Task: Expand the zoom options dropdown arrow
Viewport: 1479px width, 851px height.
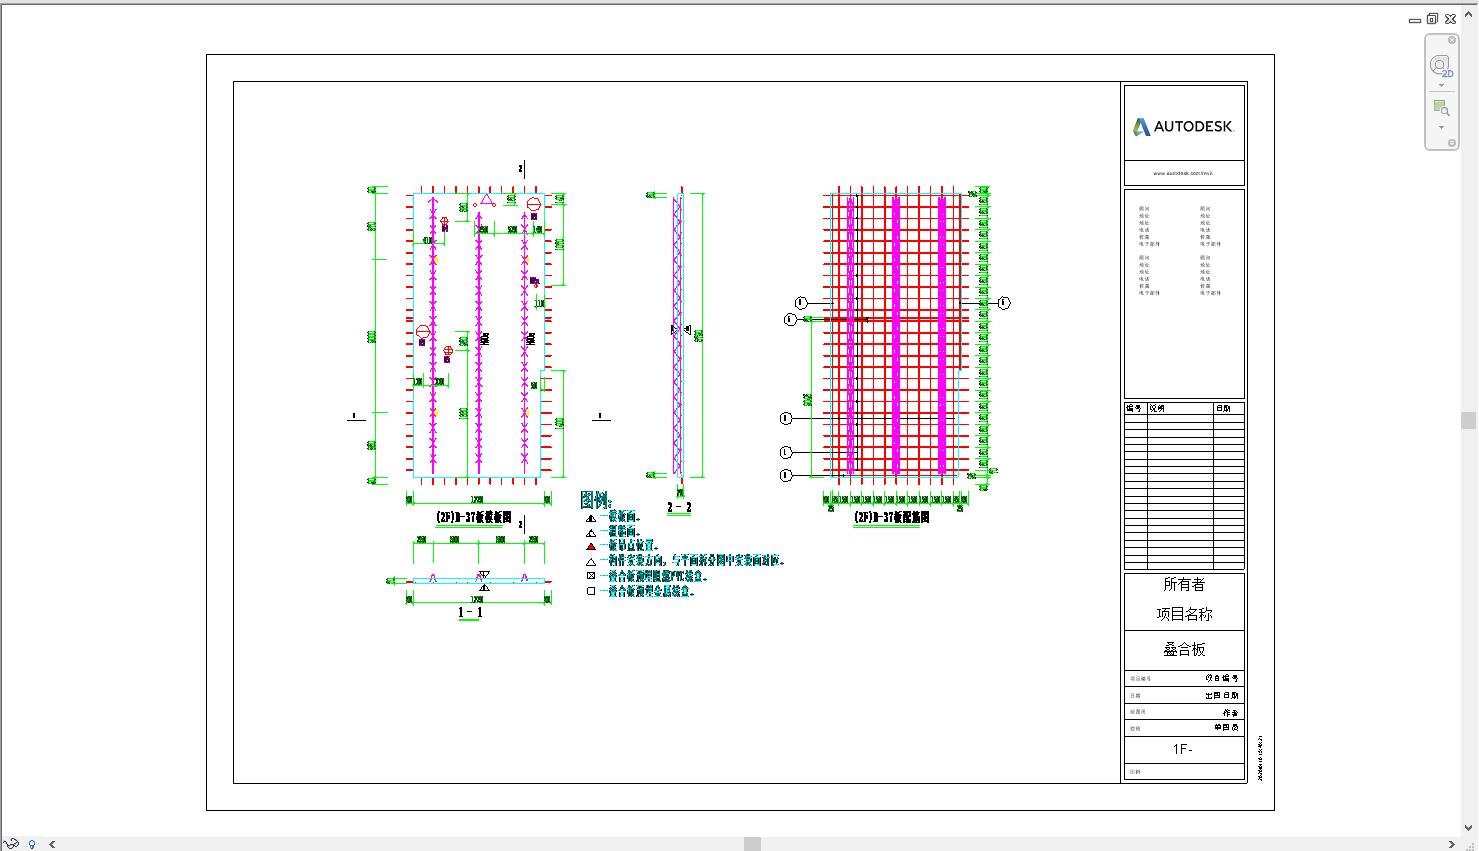Action: tap(1441, 127)
